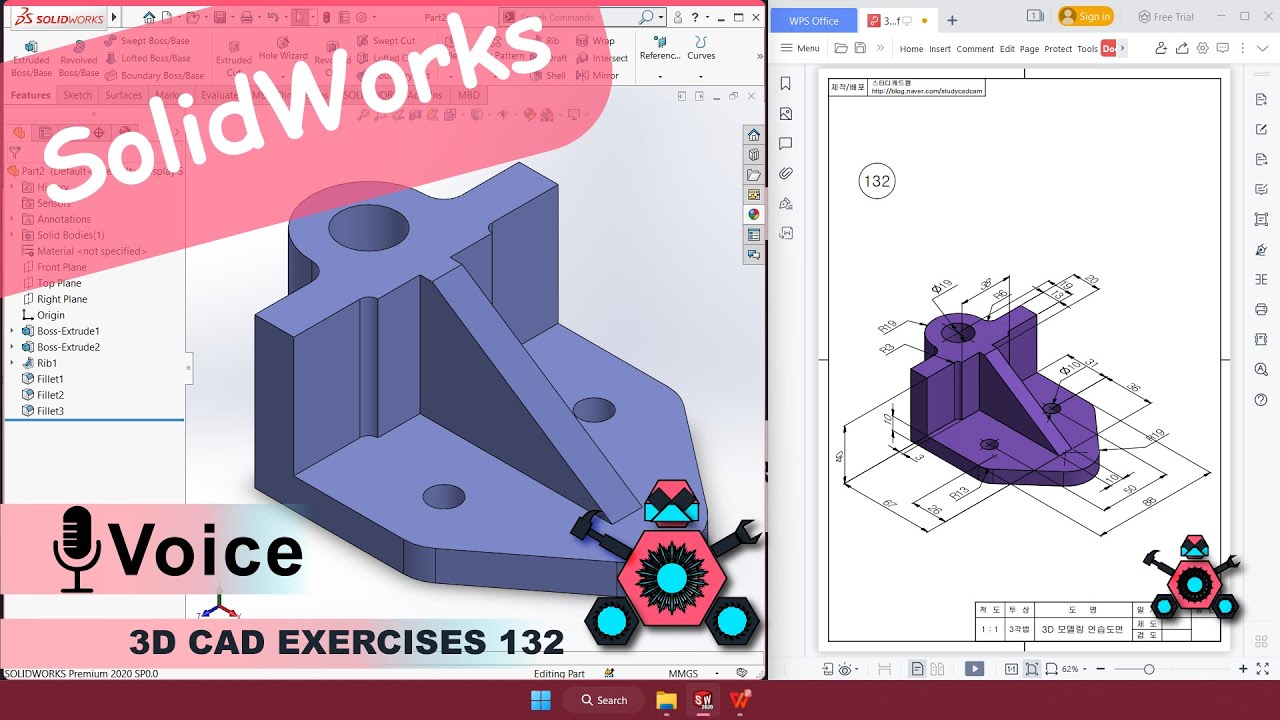This screenshot has height=720, width=1280.
Task: Expand Rib1 feature node
Action: pyautogui.click(x=11, y=363)
